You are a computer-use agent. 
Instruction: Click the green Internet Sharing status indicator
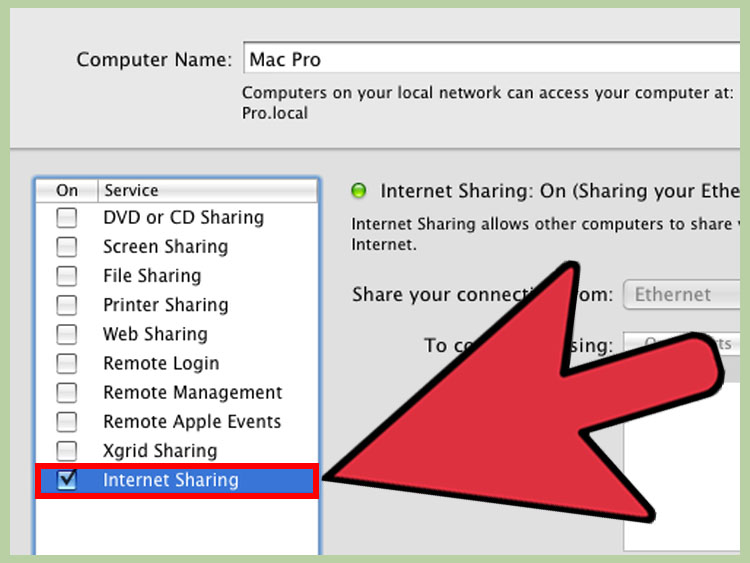coord(358,191)
